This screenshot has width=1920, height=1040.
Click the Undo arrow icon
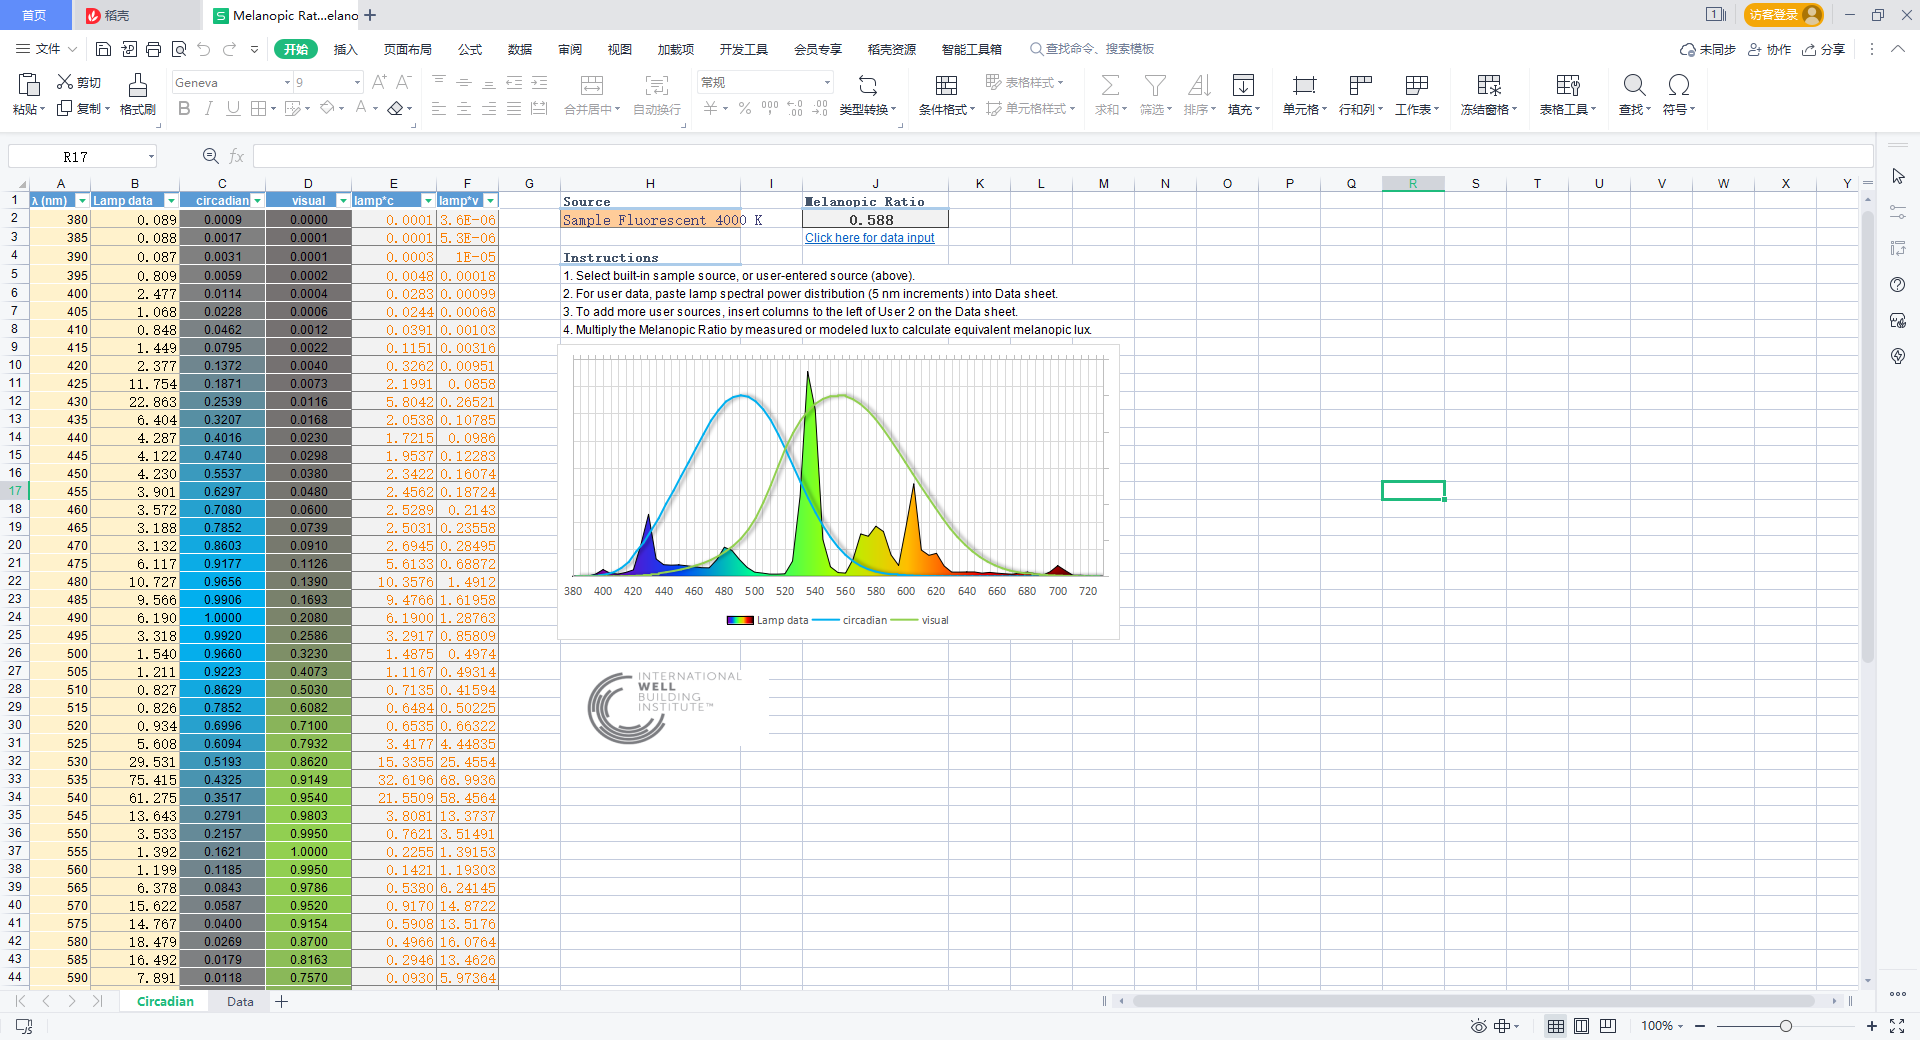tap(204, 49)
